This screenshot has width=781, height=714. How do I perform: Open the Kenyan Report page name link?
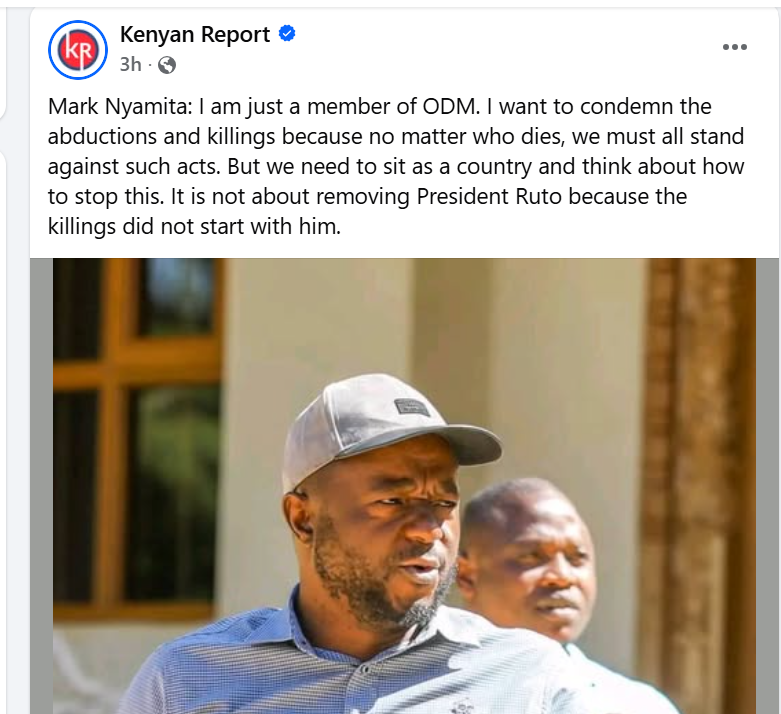195,34
